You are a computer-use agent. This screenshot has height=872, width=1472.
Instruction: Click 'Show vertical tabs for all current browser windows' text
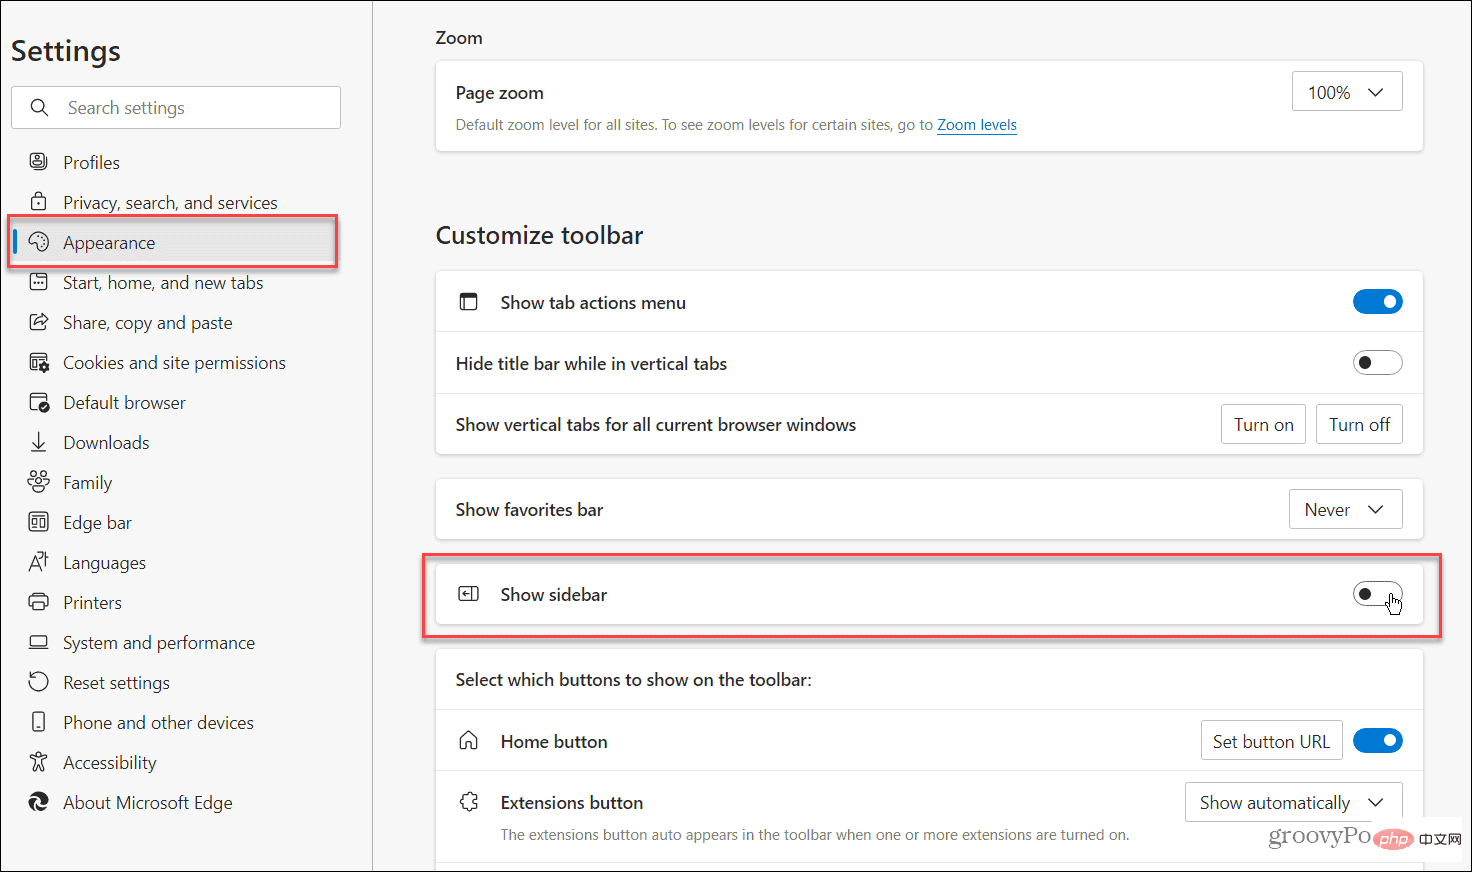point(656,425)
